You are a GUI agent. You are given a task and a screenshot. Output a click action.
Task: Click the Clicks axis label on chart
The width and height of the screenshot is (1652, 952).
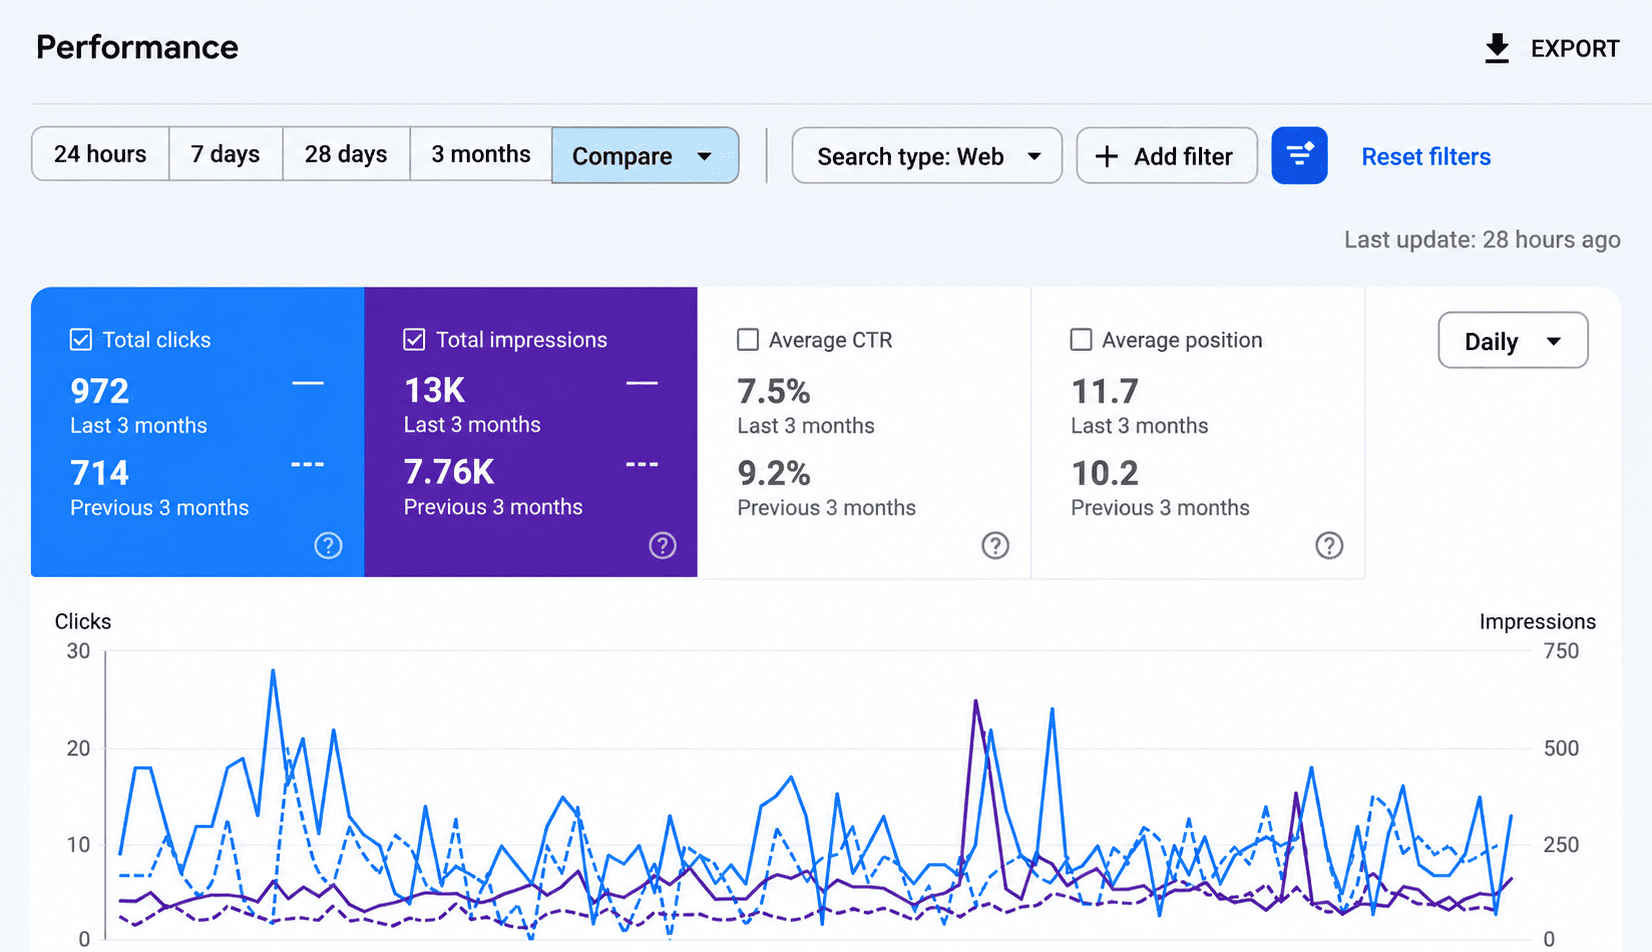tap(83, 621)
